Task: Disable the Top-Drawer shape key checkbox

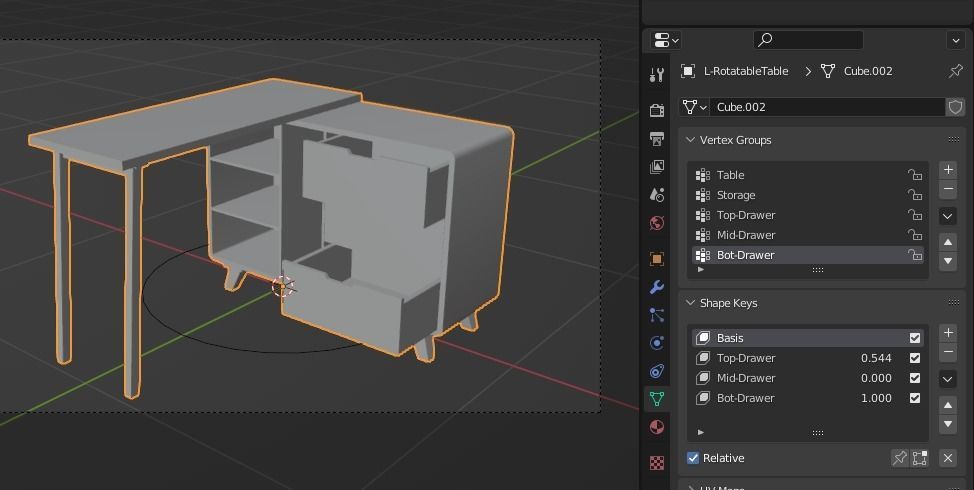Action: coord(915,358)
